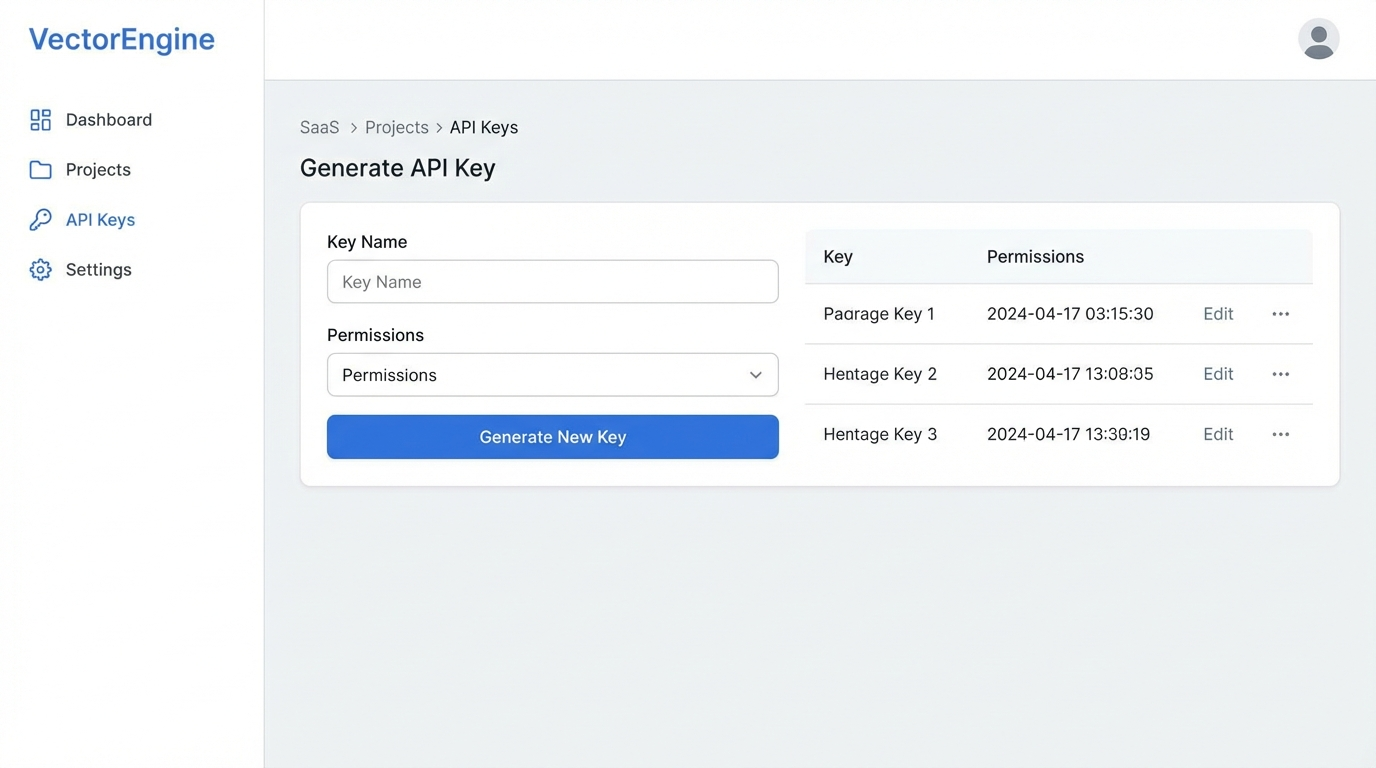Click the VectorEngine logo

click(121, 39)
